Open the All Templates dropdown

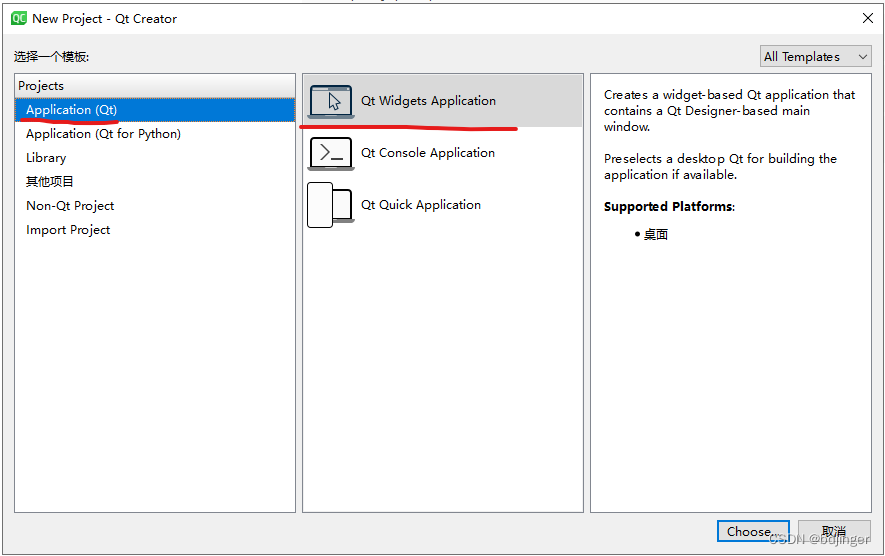click(x=815, y=56)
